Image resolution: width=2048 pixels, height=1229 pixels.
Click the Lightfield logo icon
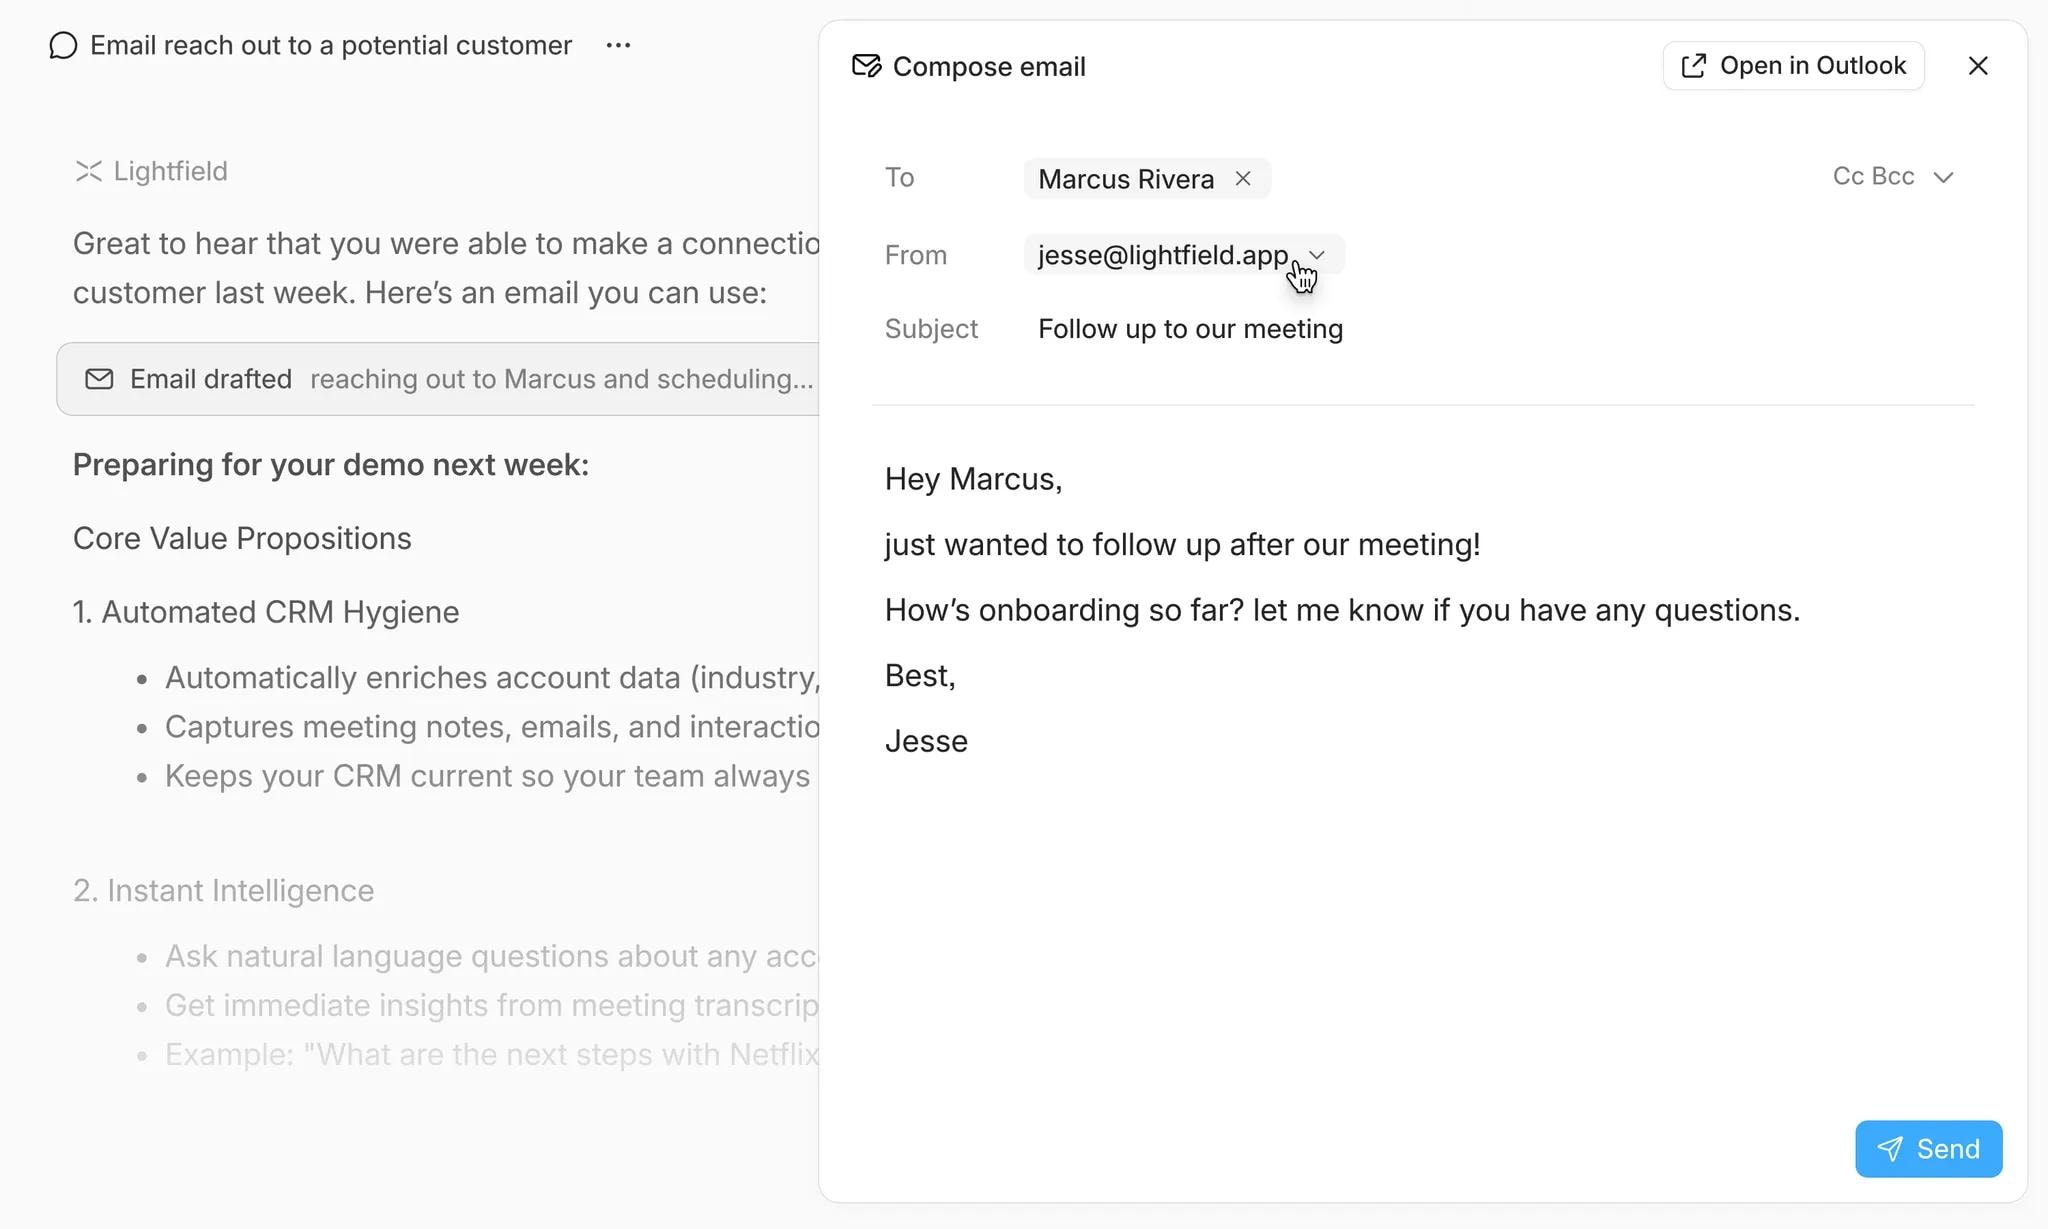coord(89,172)
